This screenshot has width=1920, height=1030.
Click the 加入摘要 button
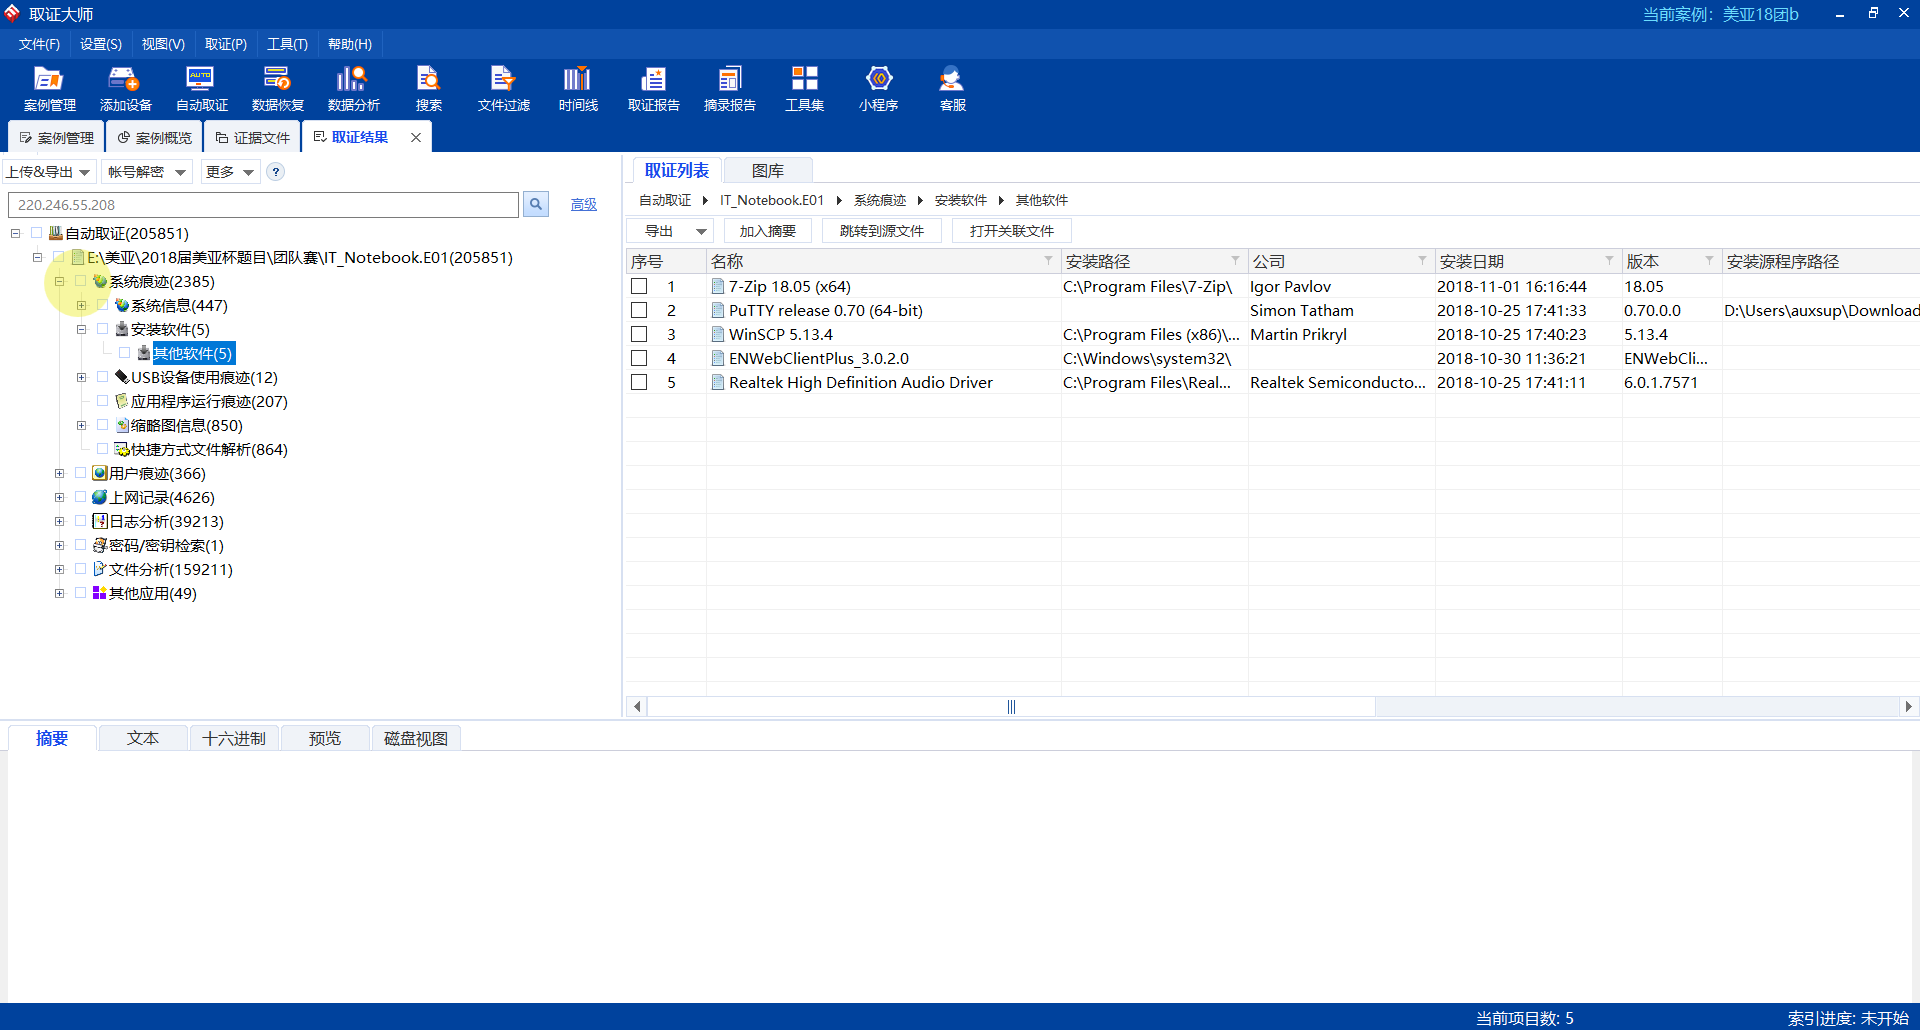pyautogui.click(x=767, y=231)
